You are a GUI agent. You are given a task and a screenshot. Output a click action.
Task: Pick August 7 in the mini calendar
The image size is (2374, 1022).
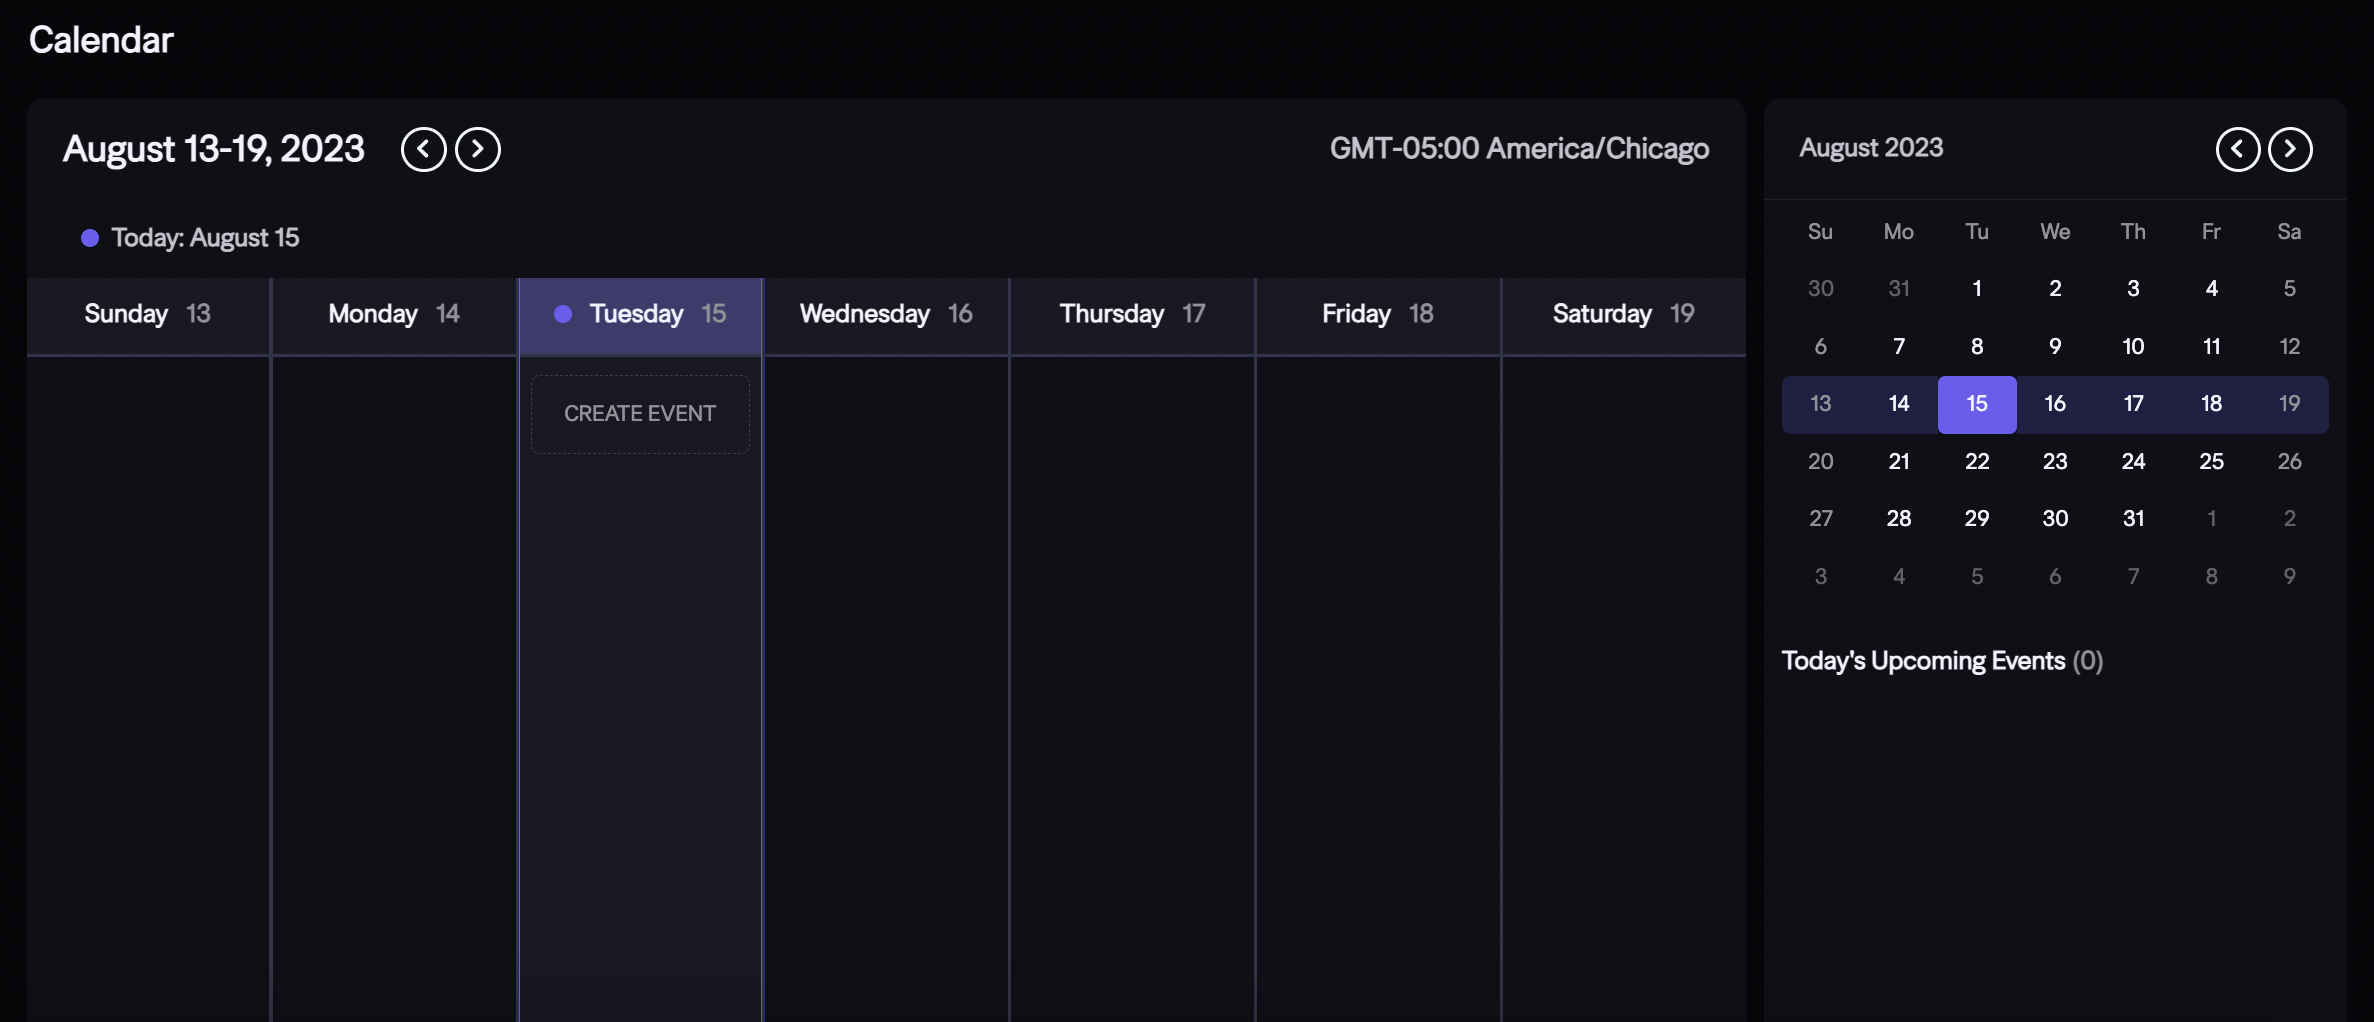(x=1899, y=347)
